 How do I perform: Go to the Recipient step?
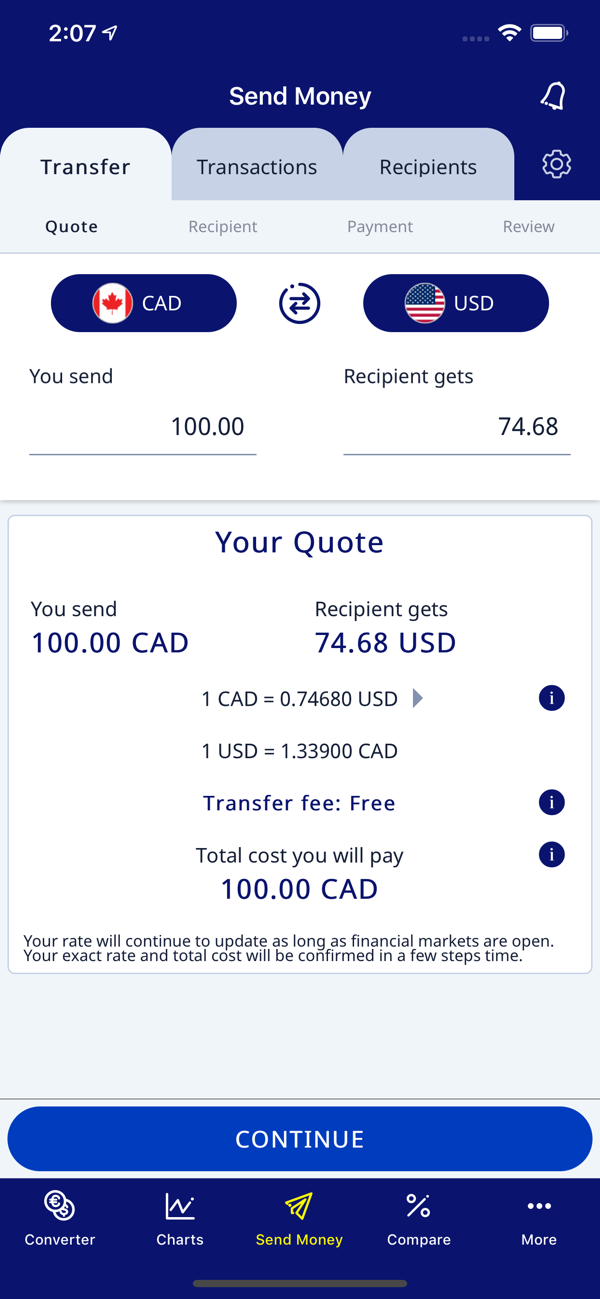click(223, 227)
